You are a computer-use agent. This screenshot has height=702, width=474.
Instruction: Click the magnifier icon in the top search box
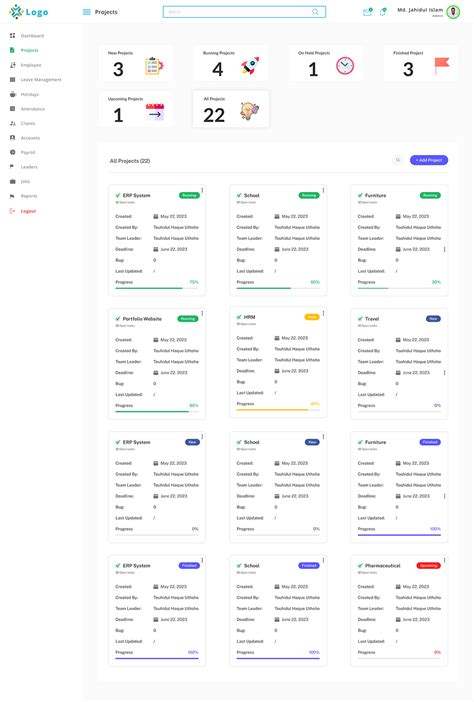[x=316, y=12]
